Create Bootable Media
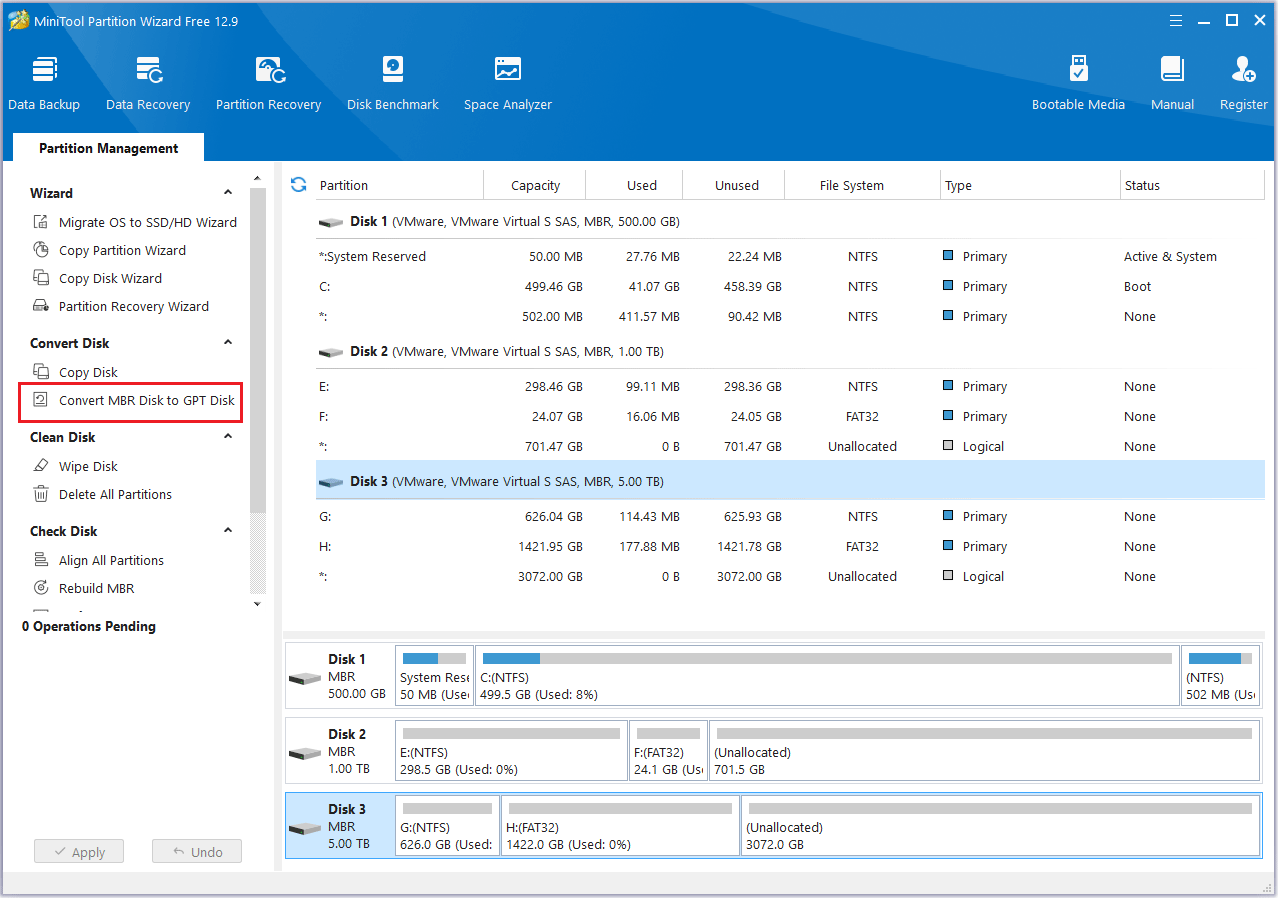 click(1078, 80)
